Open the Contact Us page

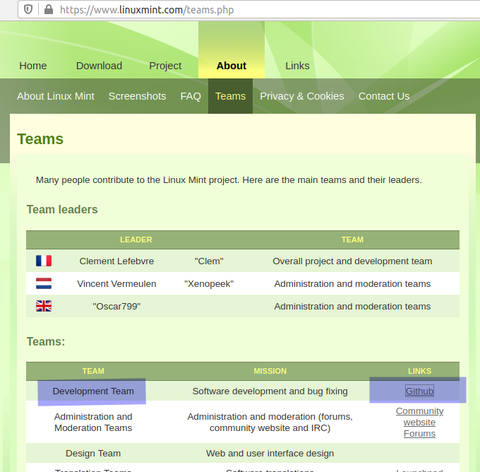(x=384, y=96)
